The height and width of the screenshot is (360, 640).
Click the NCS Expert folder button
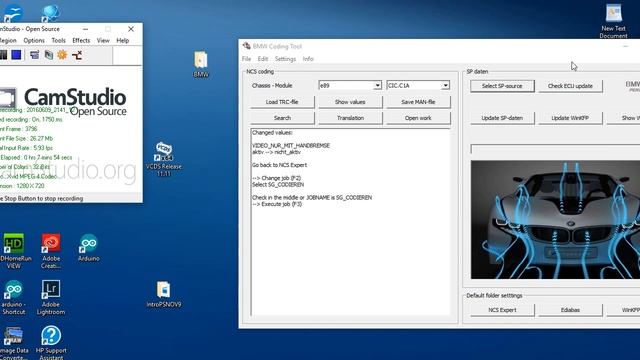tap(502, 310)
